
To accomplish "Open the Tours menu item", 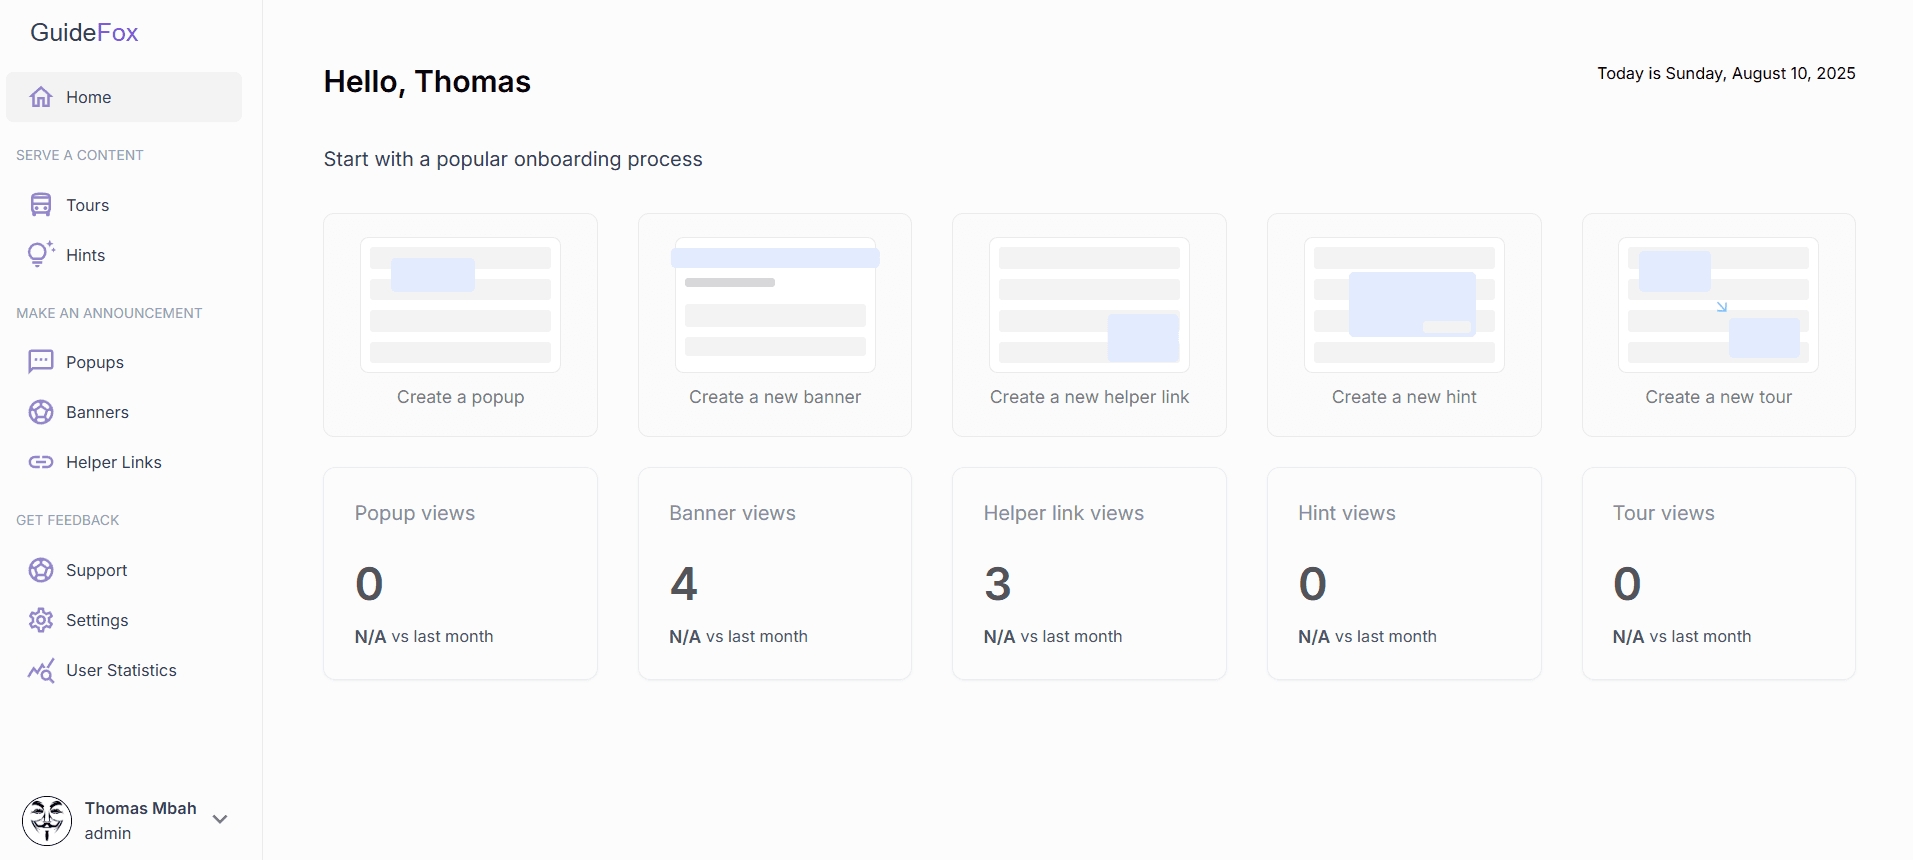I will click(124, 205).
